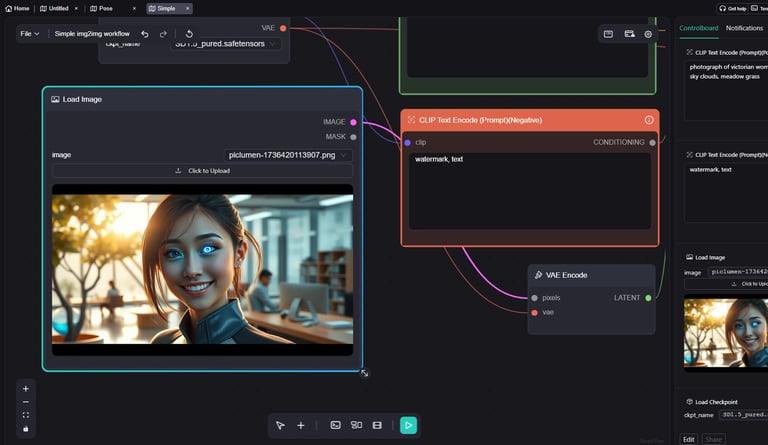Open the piclumen image file dropdown in Load Image node
Viewport: 768px width, 445px height.
[x=288, y=155]
